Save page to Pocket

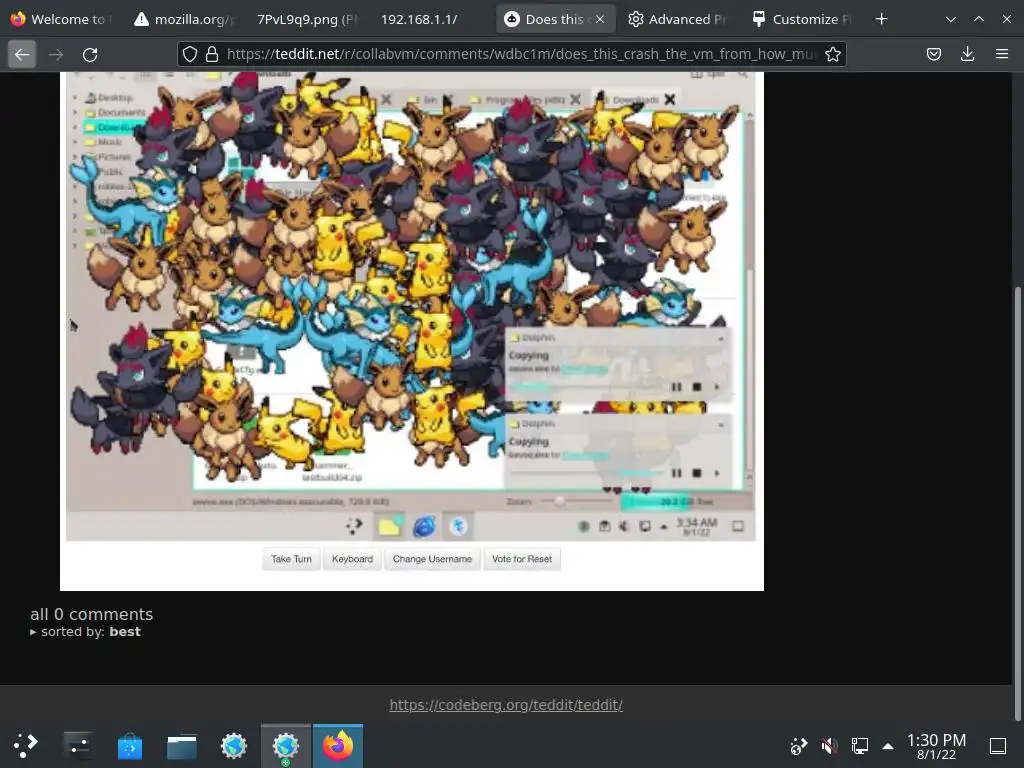click(x=934, y=54)
